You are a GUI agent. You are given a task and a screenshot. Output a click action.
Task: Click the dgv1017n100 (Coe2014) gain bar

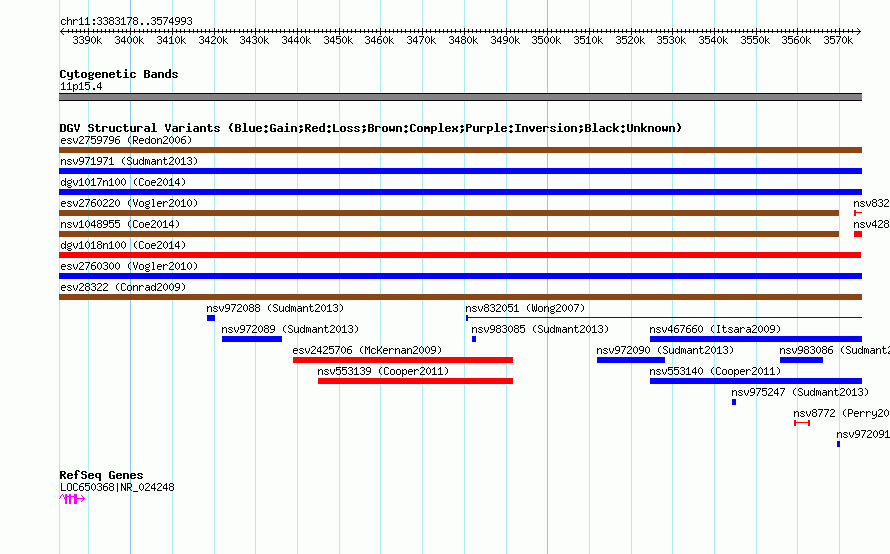(460, 192)
